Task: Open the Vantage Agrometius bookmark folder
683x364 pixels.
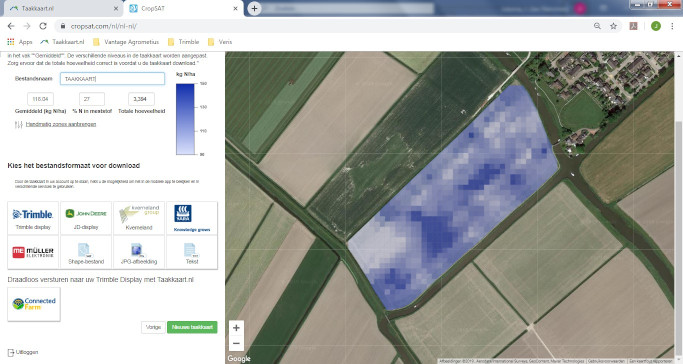Action: point(126,42)
